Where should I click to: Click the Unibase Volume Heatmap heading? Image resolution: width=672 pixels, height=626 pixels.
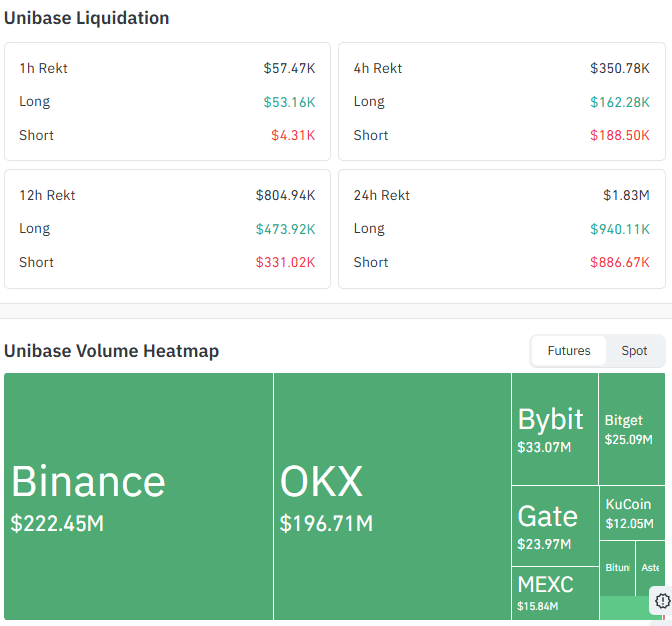point(111,351)
